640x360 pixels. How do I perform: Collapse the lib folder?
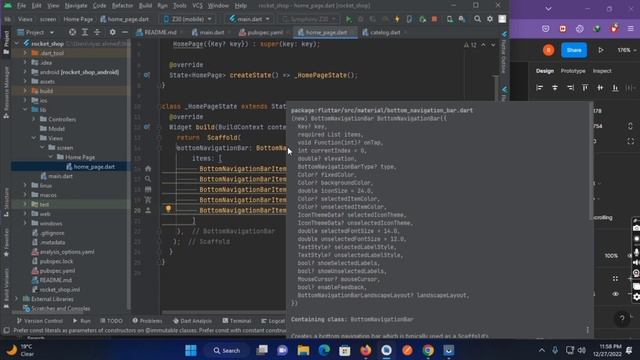click(x=25, y=109)
